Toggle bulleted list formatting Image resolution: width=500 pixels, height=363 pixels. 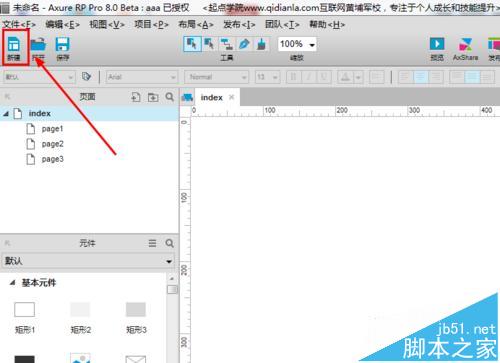coord(377,77)
